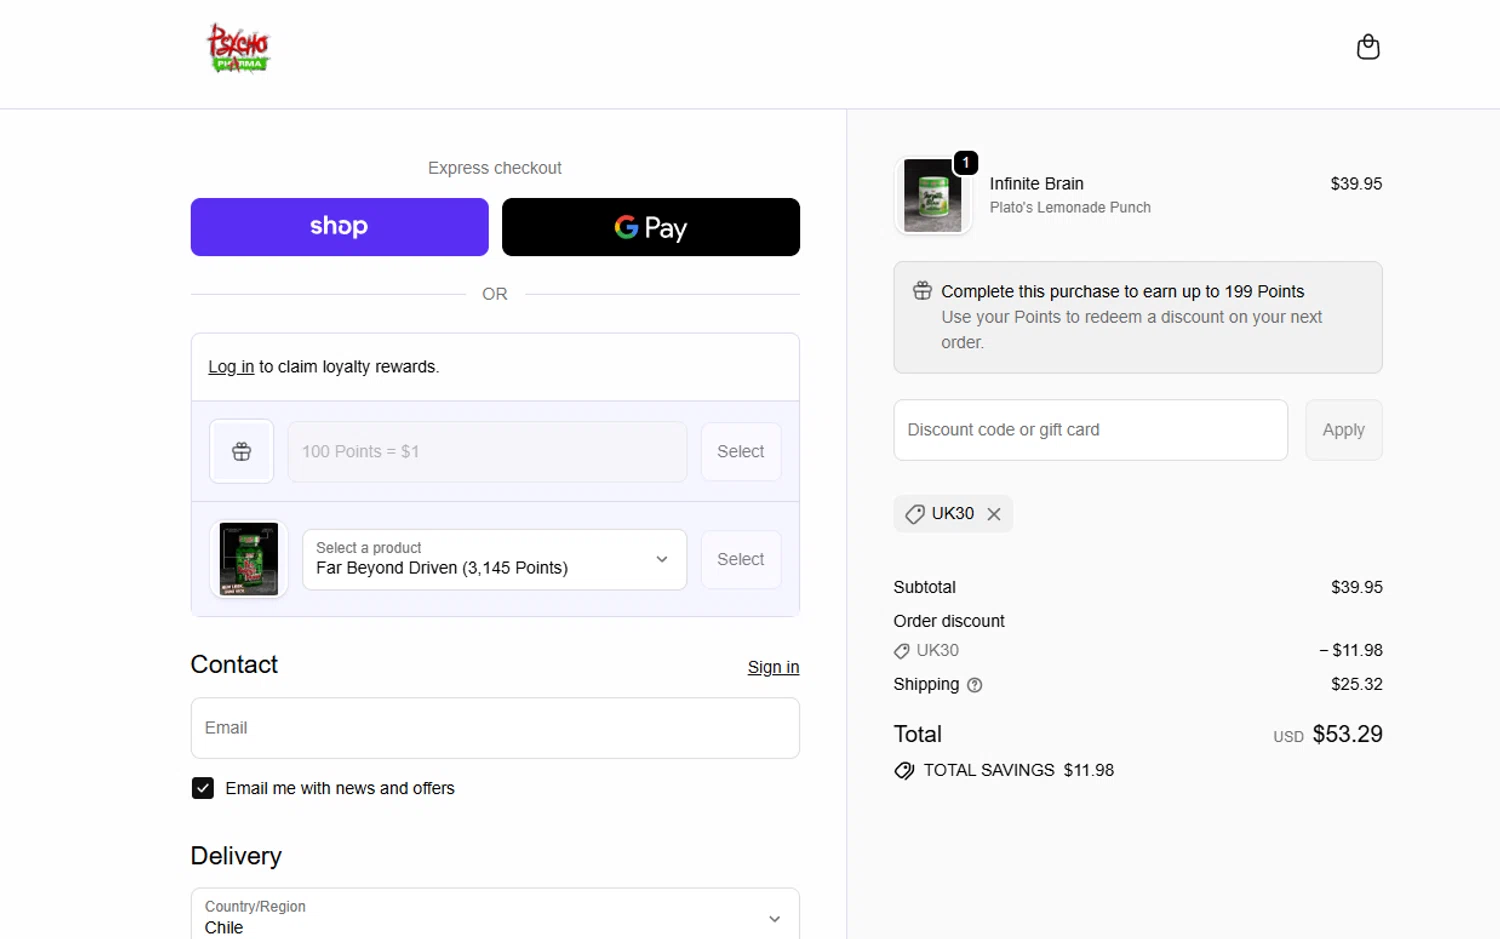Click the Order discount label
The height and width of the screenshot is (939, 1500).
pyautogui.click(x=948, y=621)
